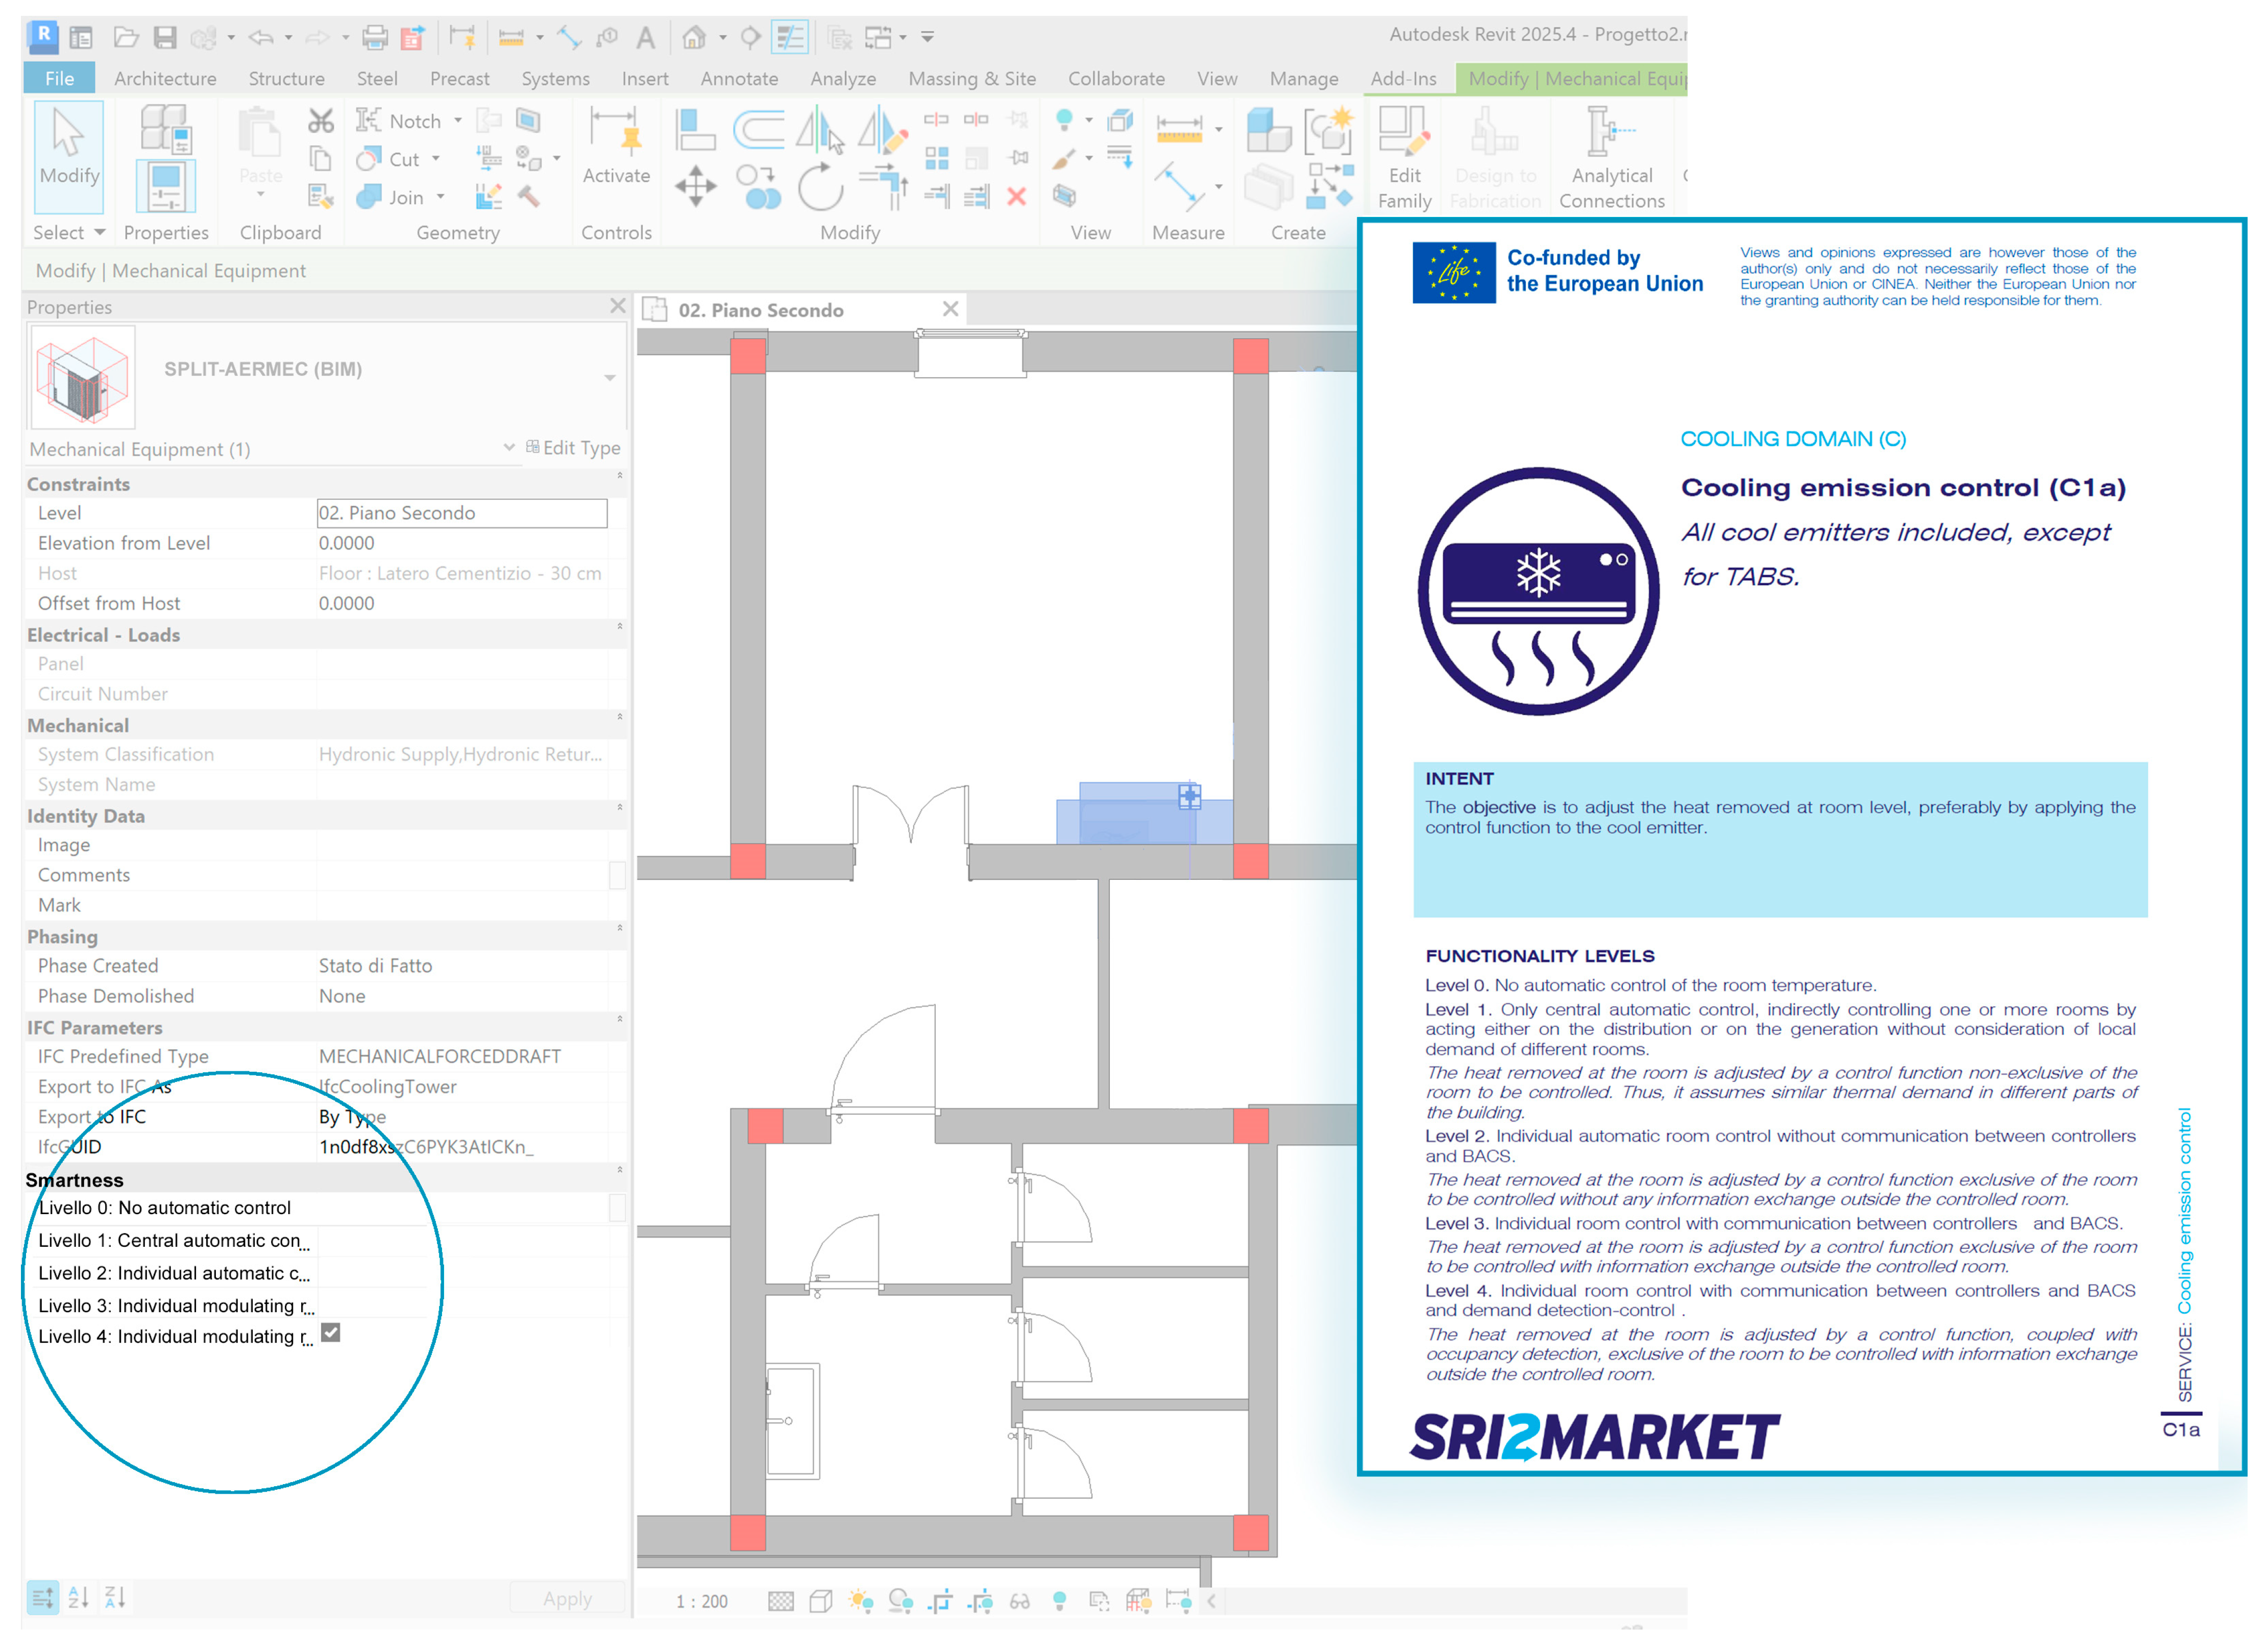Image resolution: width=2267 pixels, height=1652 pixels.
Task: Toggle Sun Path icon in view control bar
Action: coord(860,1601)
